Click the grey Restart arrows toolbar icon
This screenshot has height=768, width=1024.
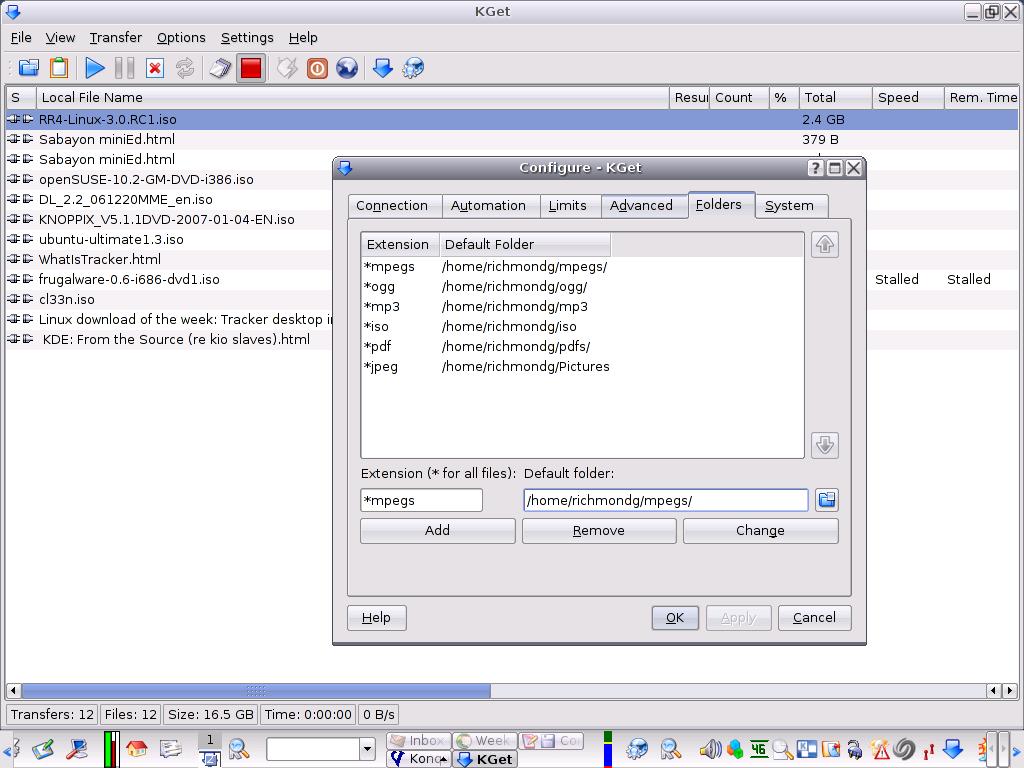click(x=185, y=68)
